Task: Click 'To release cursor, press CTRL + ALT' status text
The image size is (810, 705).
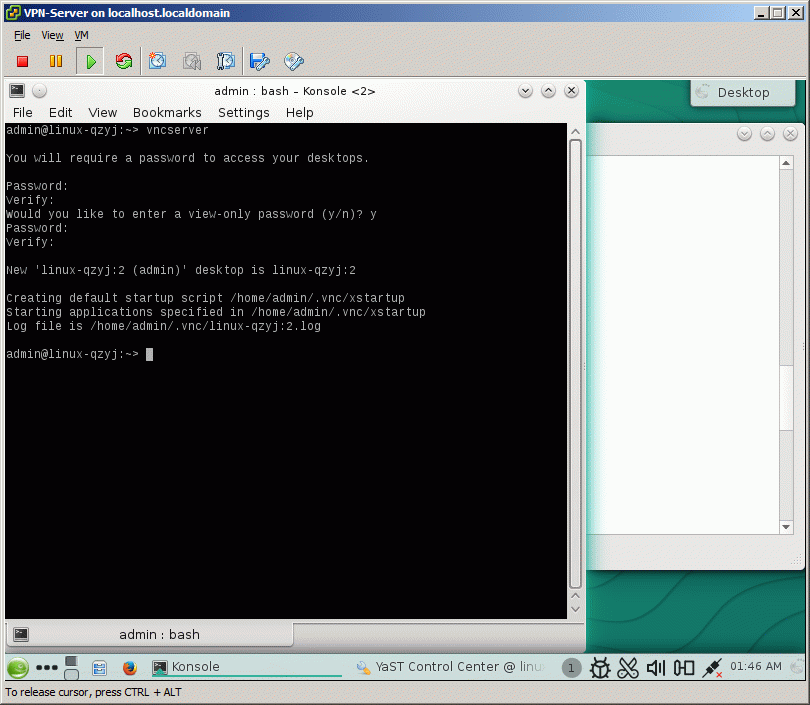Action: click(x=94, y=692)
